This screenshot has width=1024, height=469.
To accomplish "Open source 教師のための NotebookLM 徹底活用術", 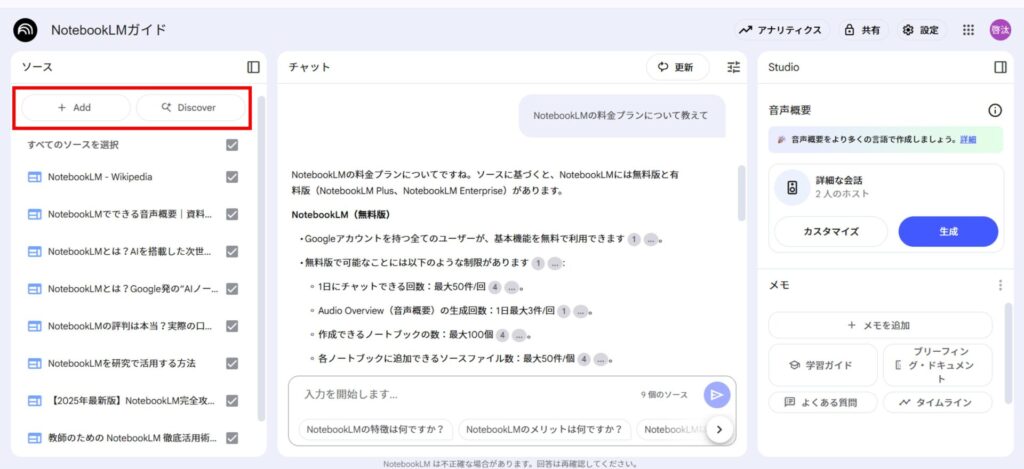I will (x=132, y=438).
